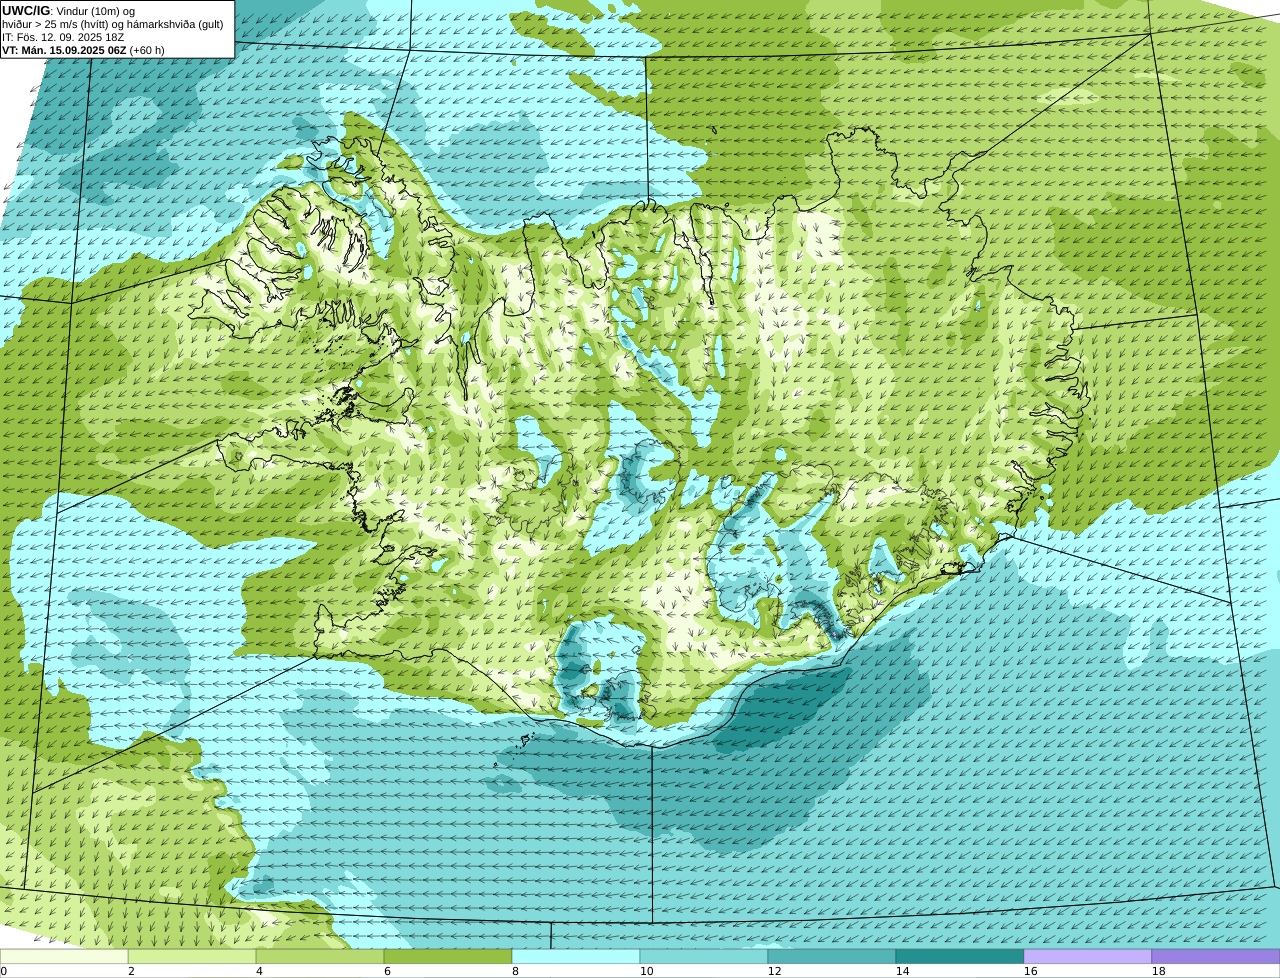Click the legend scale label '14'

pos(903,971)
